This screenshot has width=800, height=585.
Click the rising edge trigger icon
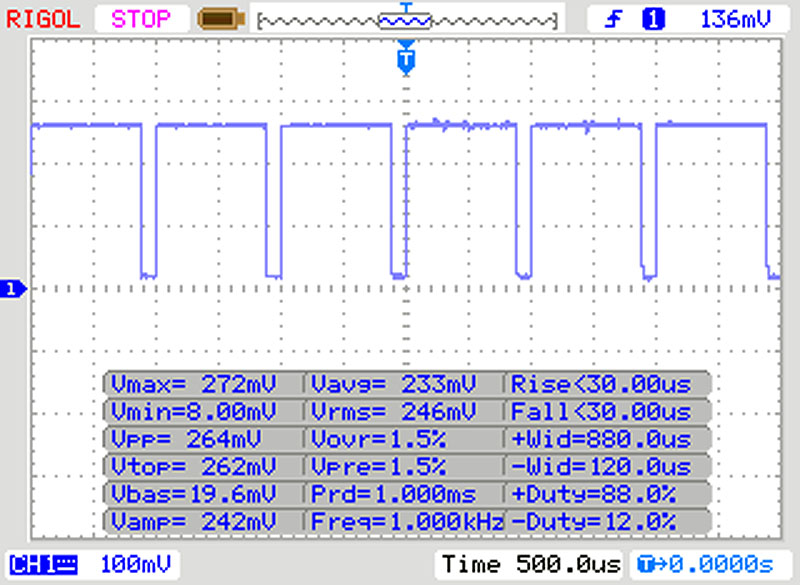613,19
